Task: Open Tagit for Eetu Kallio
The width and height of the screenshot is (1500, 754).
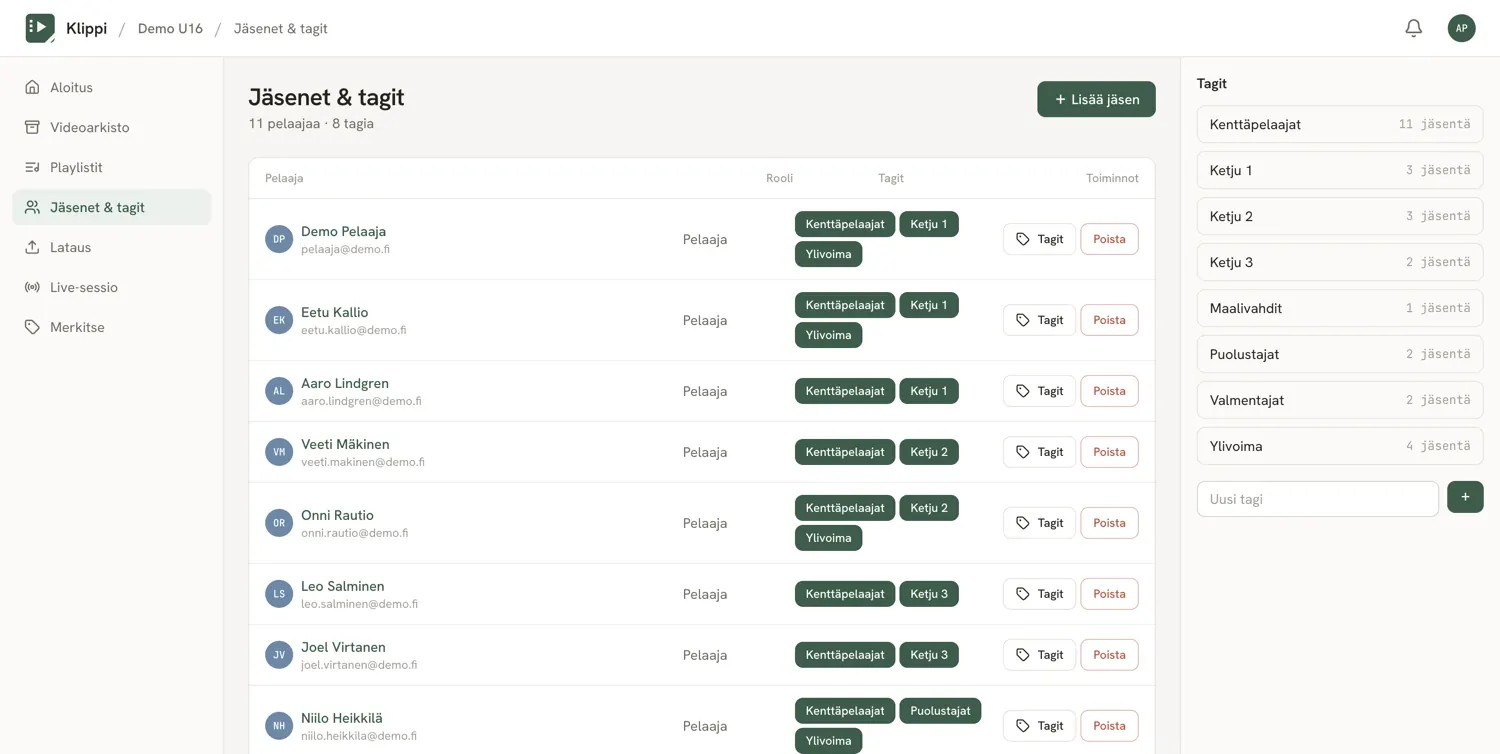Action: coord(1039,320)
